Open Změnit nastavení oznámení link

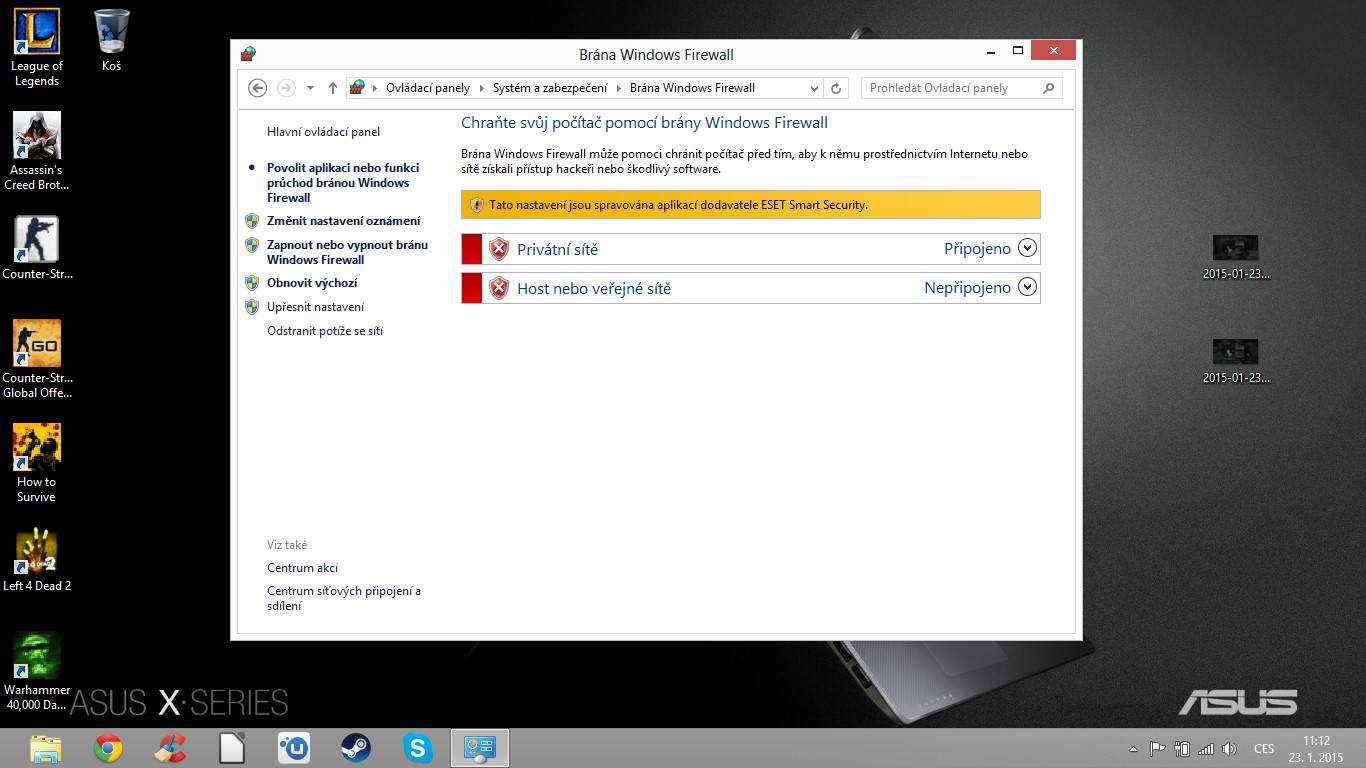[x=343, y=221]
